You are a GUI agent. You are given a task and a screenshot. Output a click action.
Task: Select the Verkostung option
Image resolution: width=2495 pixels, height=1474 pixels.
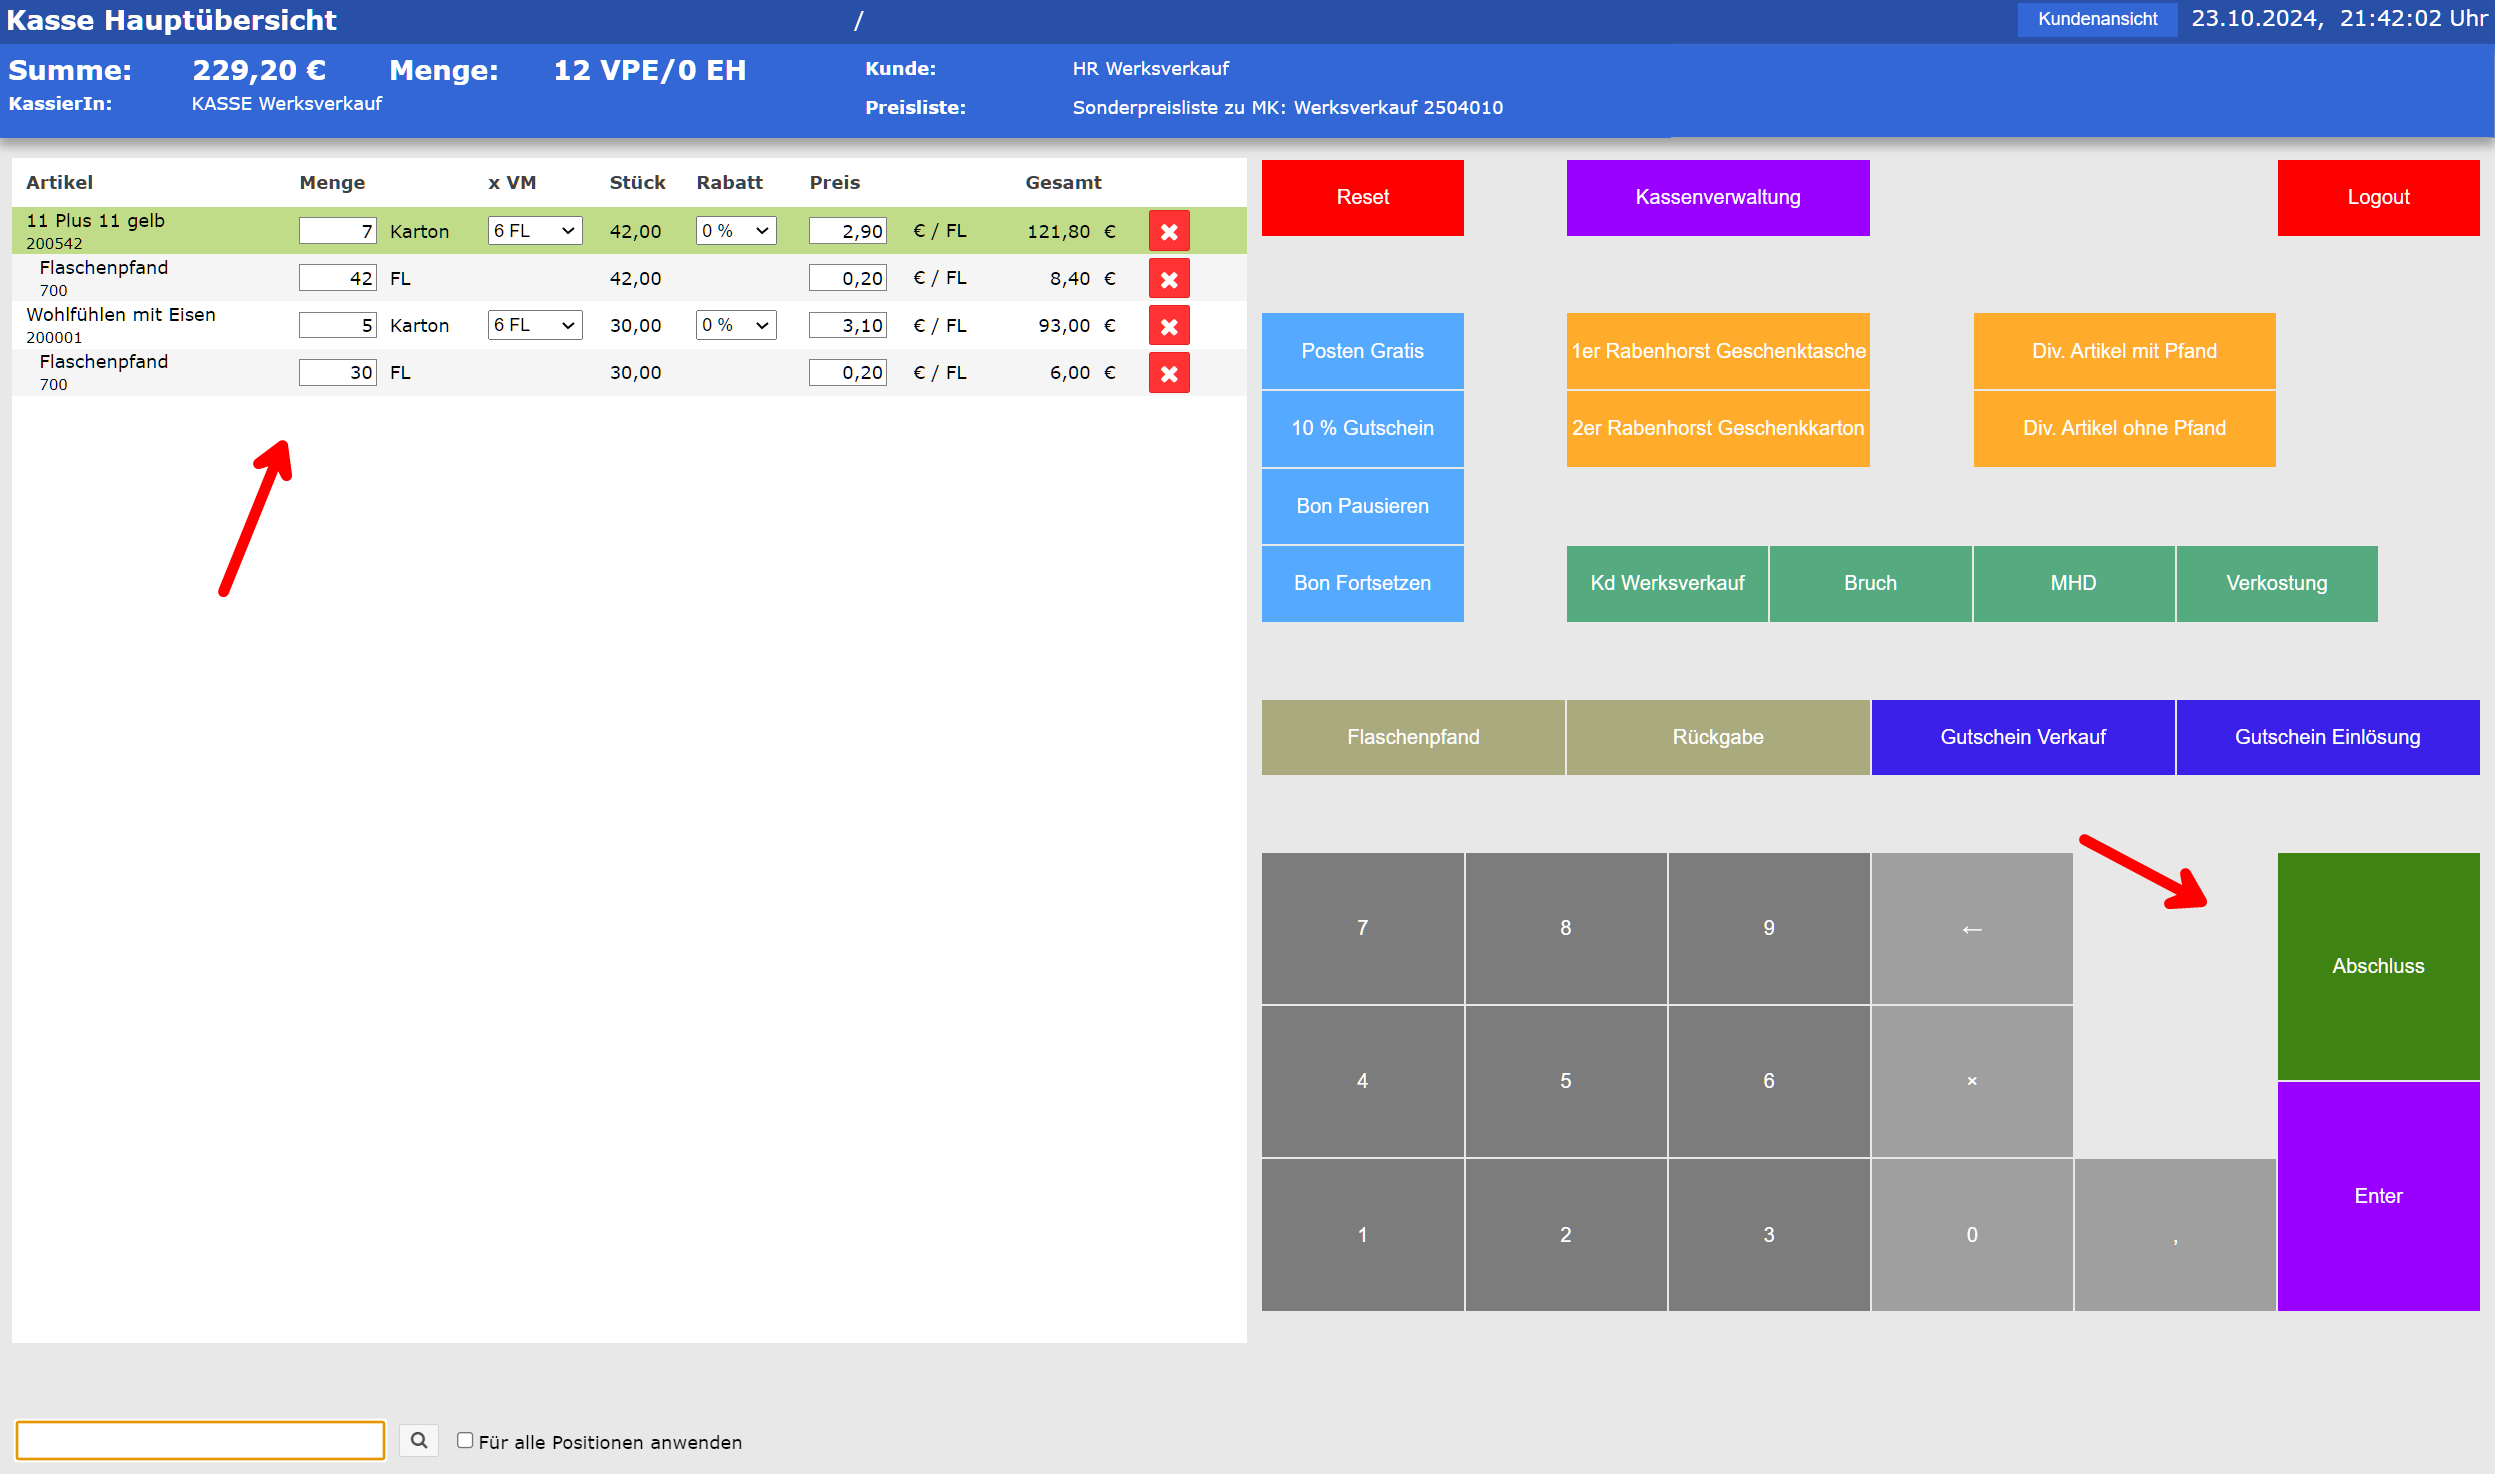(2277, 583)
